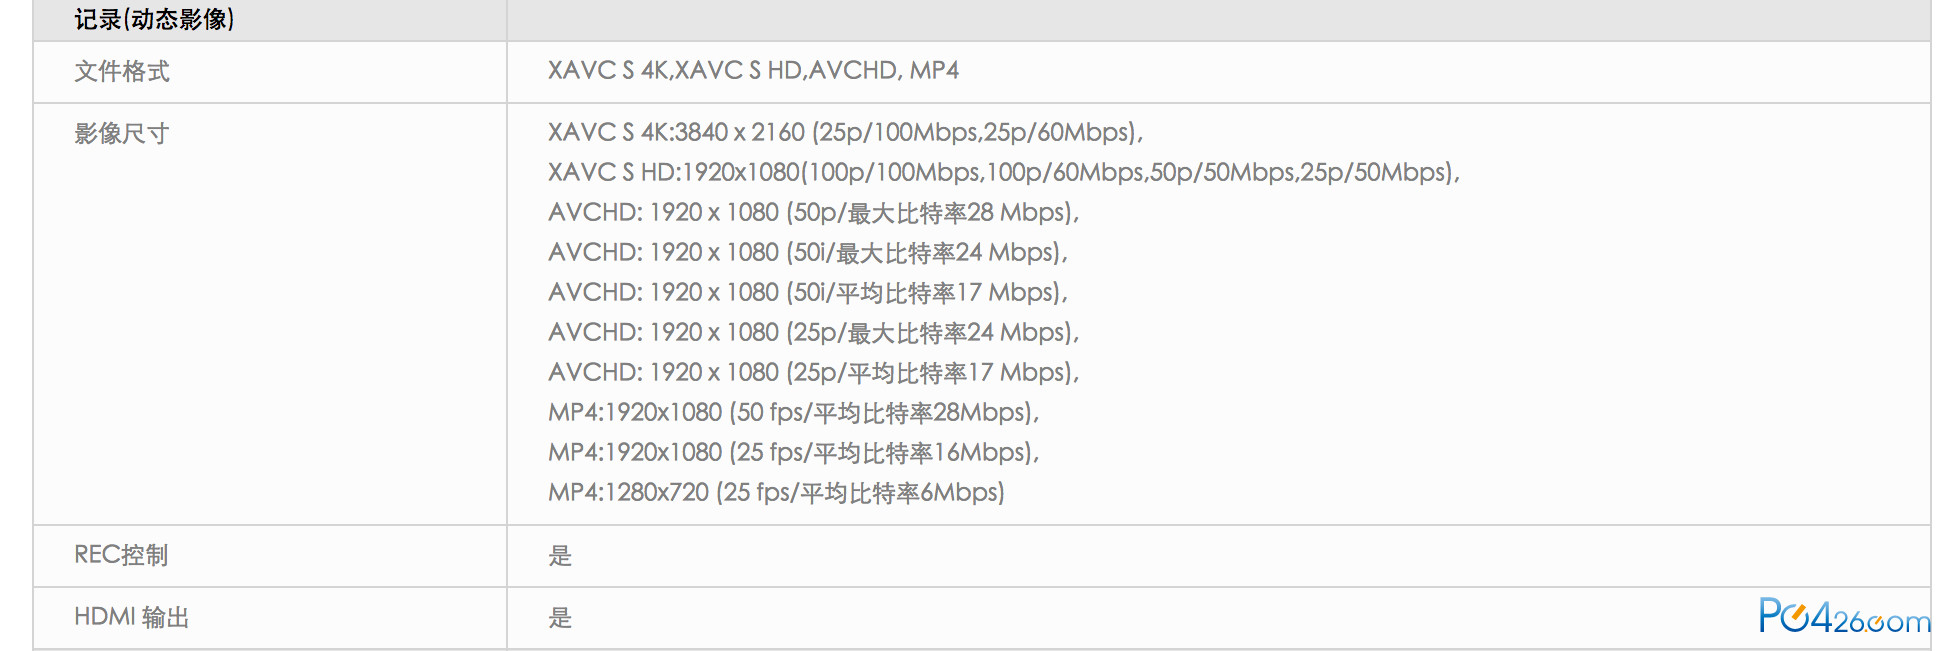1950x651 pixels.
Task: Select the REC控制 row label
Action: [121, 555]
